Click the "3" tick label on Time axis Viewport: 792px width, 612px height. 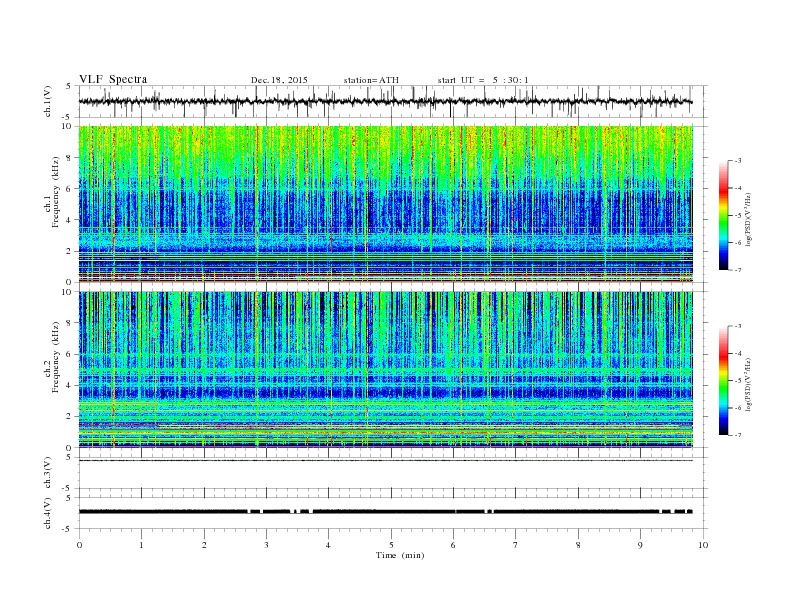266,545
